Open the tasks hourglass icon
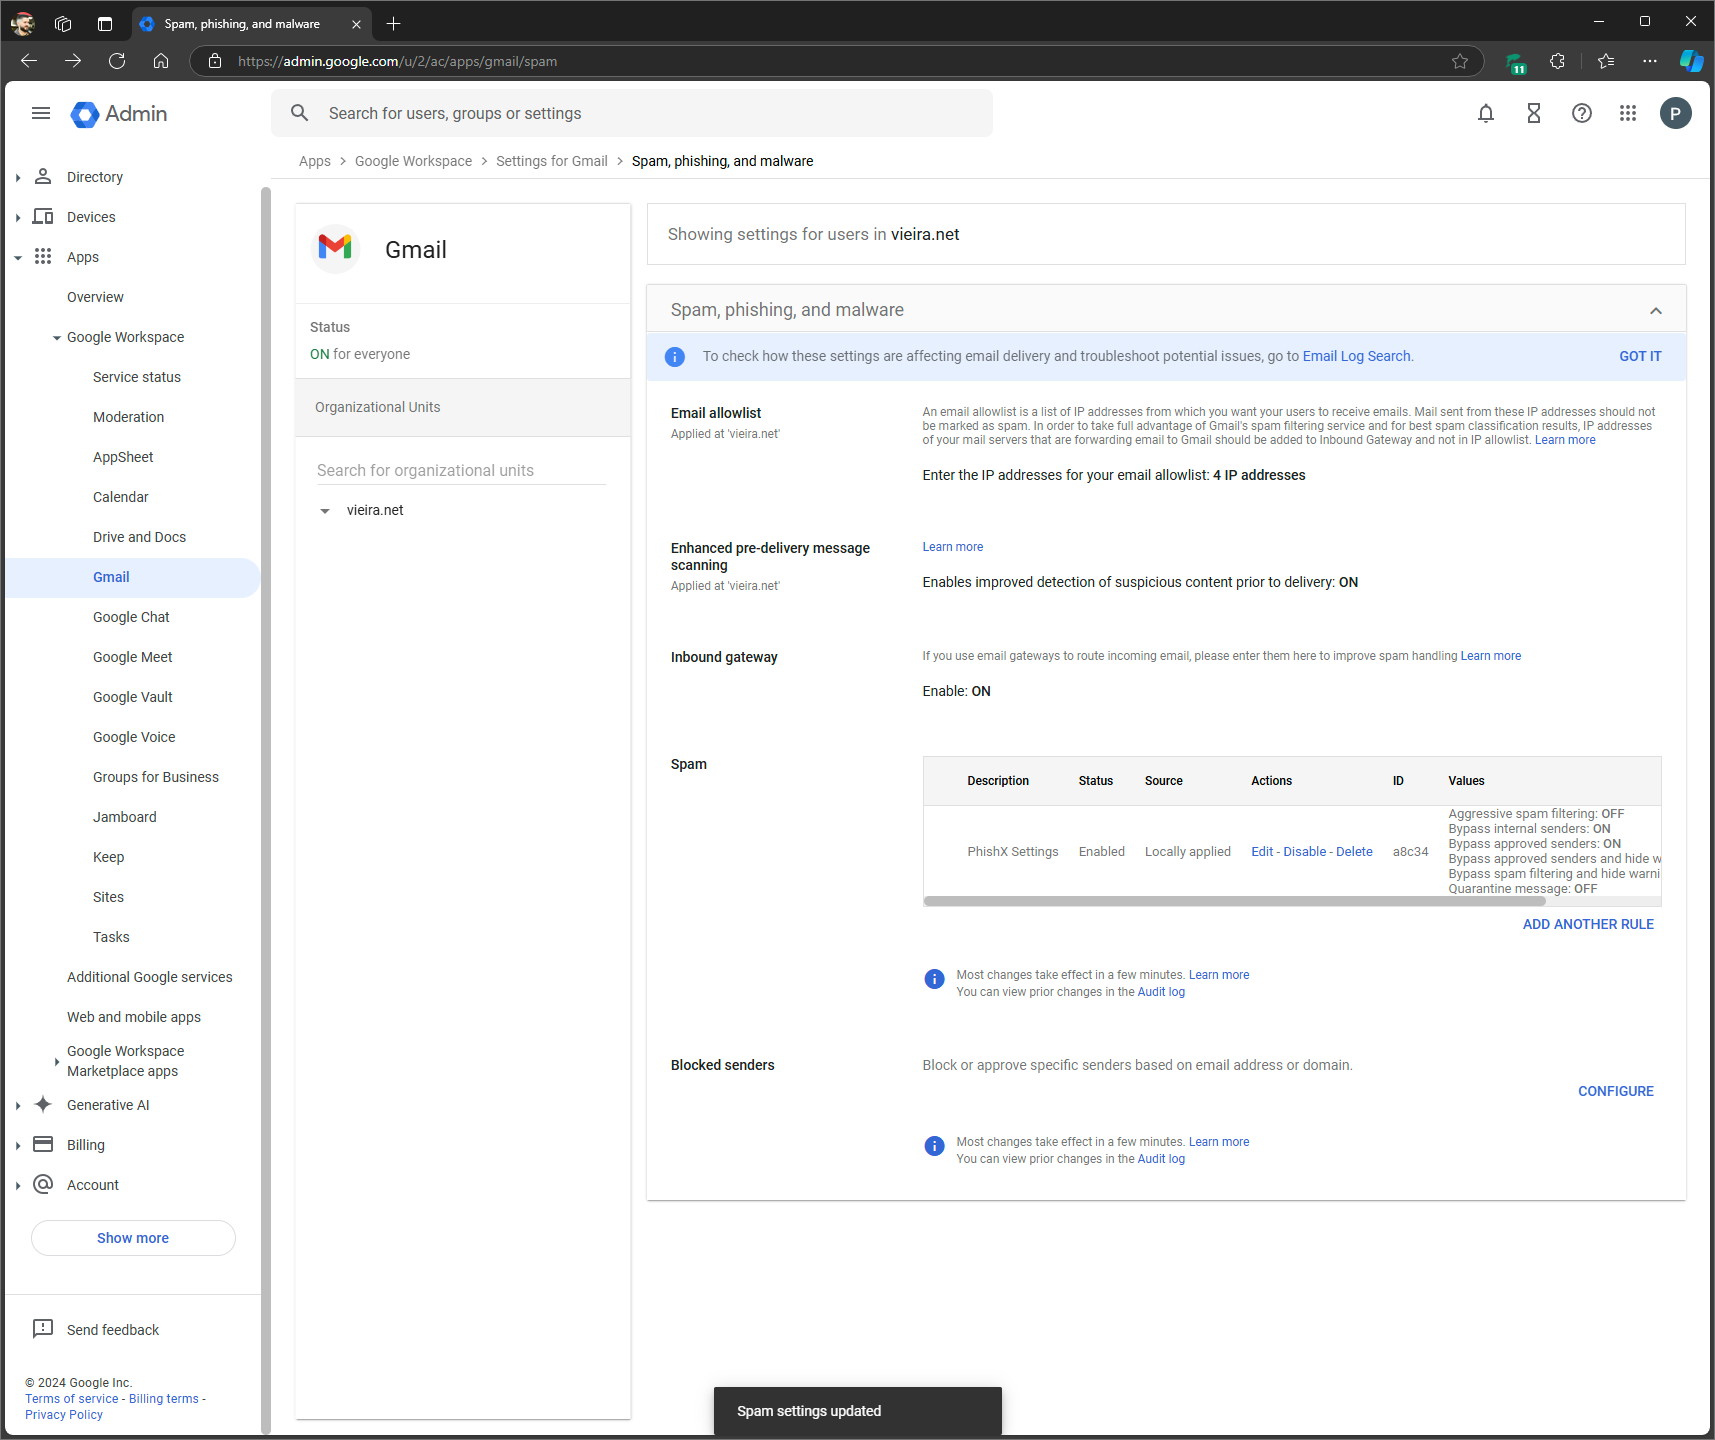Screen dimensions: 1715x1440 click(1534, 113)
